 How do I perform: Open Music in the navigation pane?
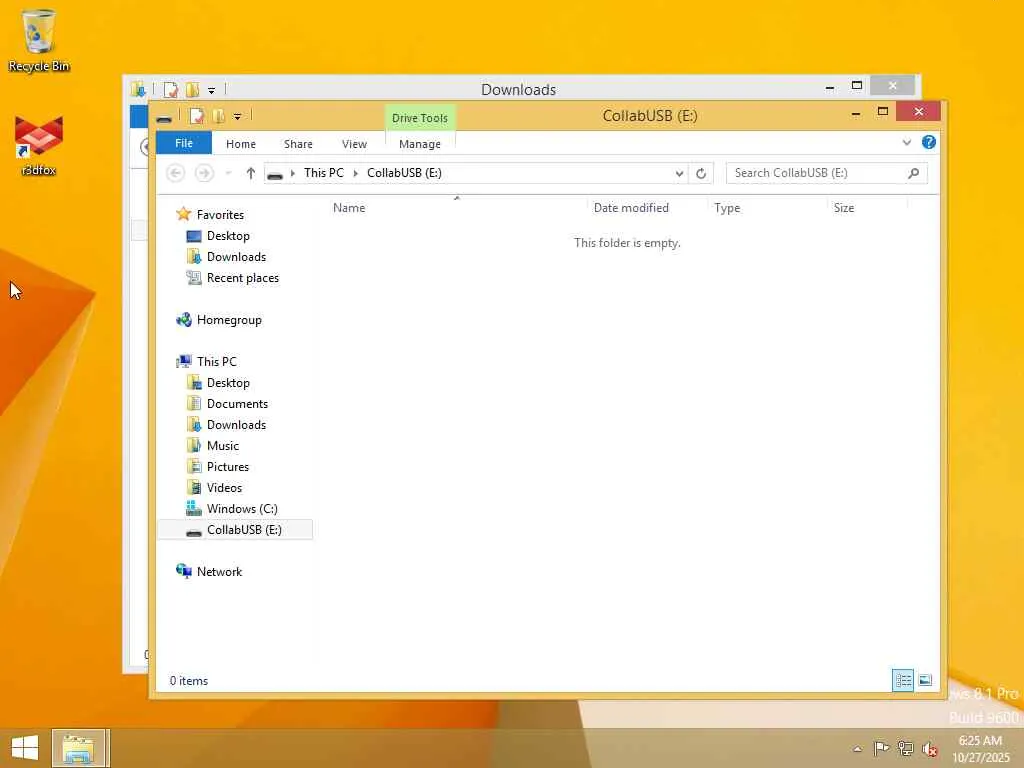tap(223, 445)
